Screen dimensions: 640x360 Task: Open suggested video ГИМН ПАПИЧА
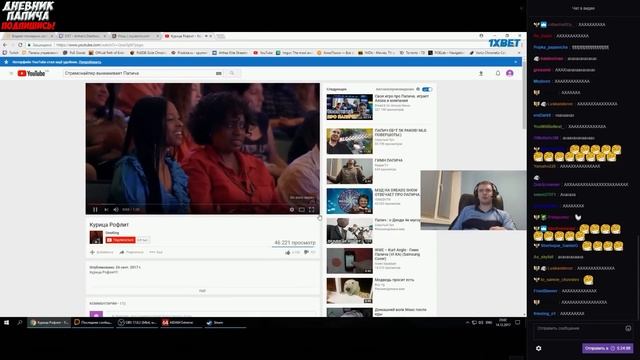[x=350, y=171]
